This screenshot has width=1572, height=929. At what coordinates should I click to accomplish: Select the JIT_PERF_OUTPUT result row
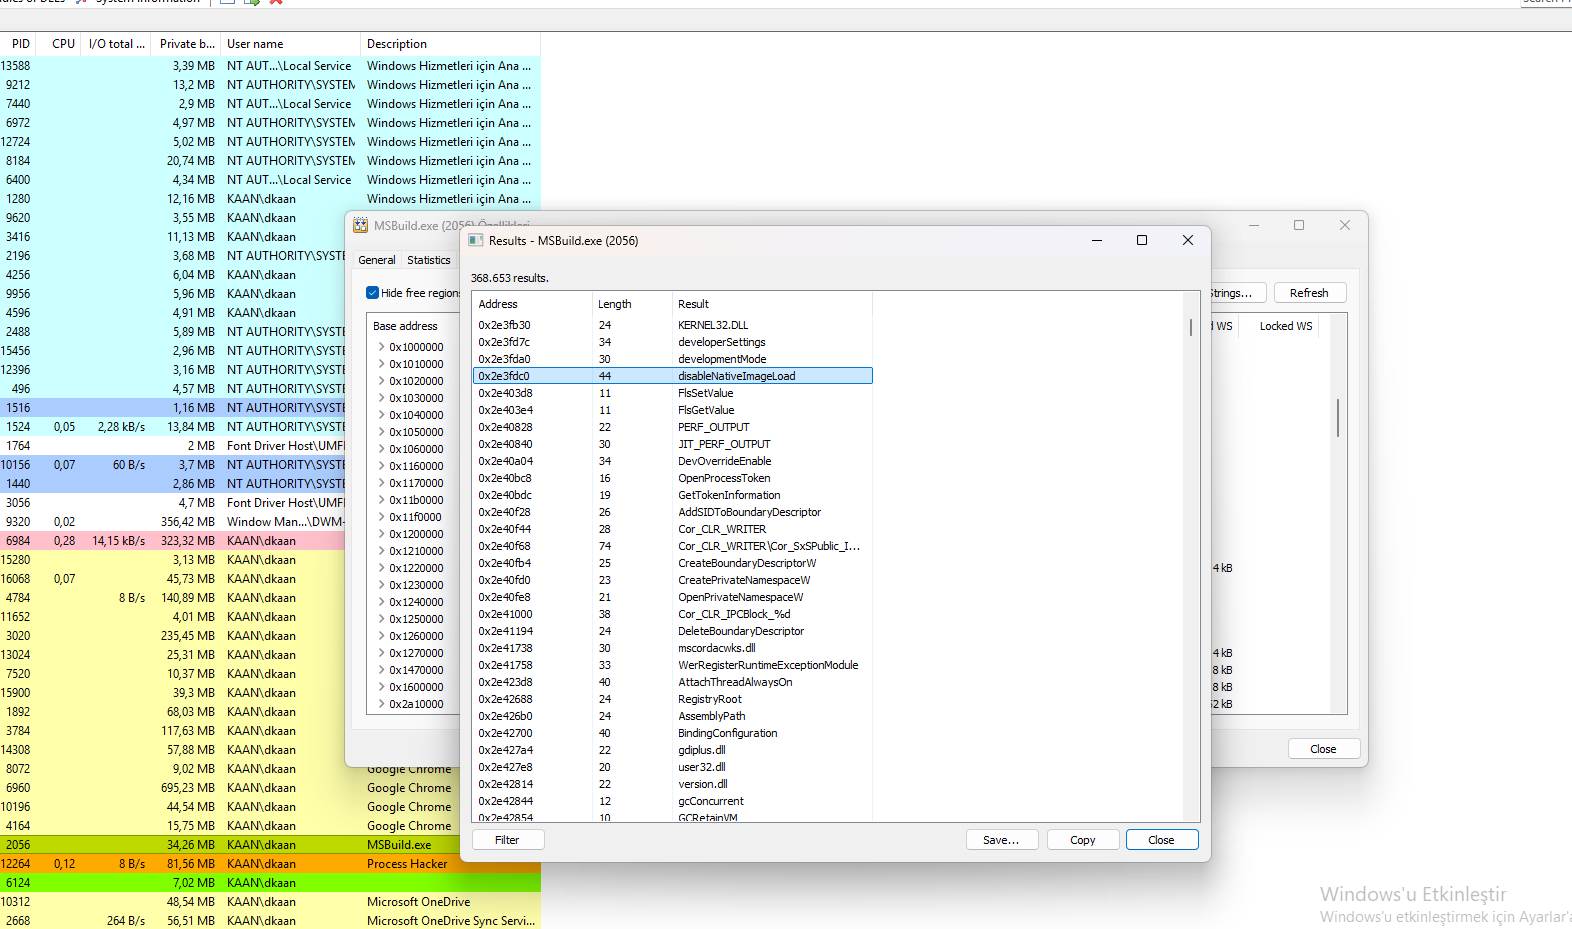tap(672, 444)
